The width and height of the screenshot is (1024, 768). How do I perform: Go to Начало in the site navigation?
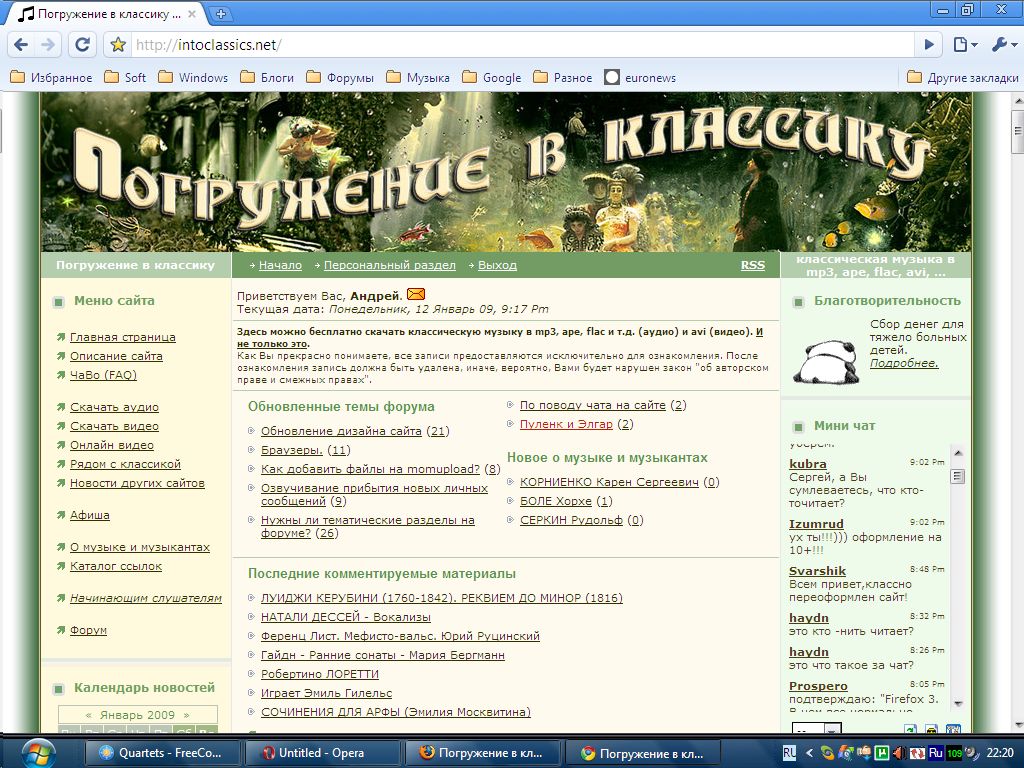click(x=280, y=265)
